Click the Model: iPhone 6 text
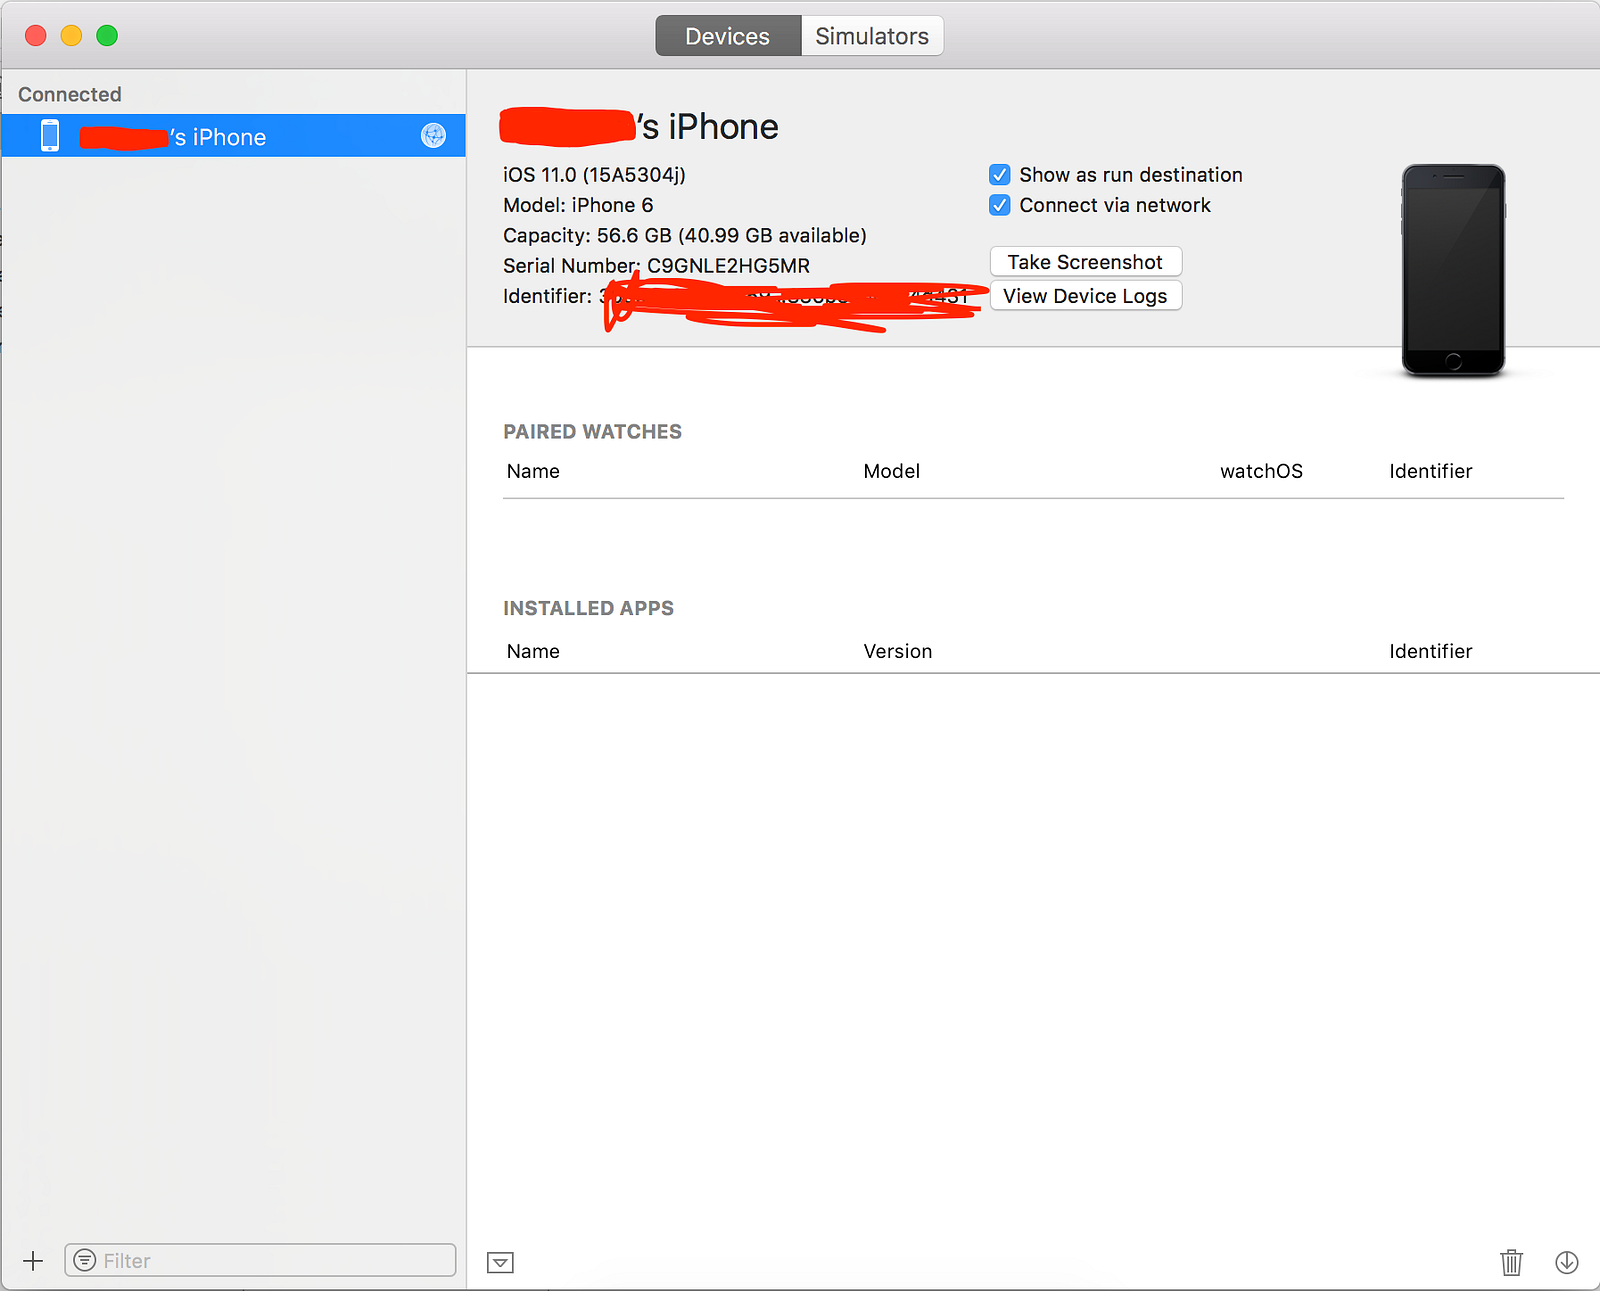This screenshot has height=1291, width=1600. [x=578, y=205]
